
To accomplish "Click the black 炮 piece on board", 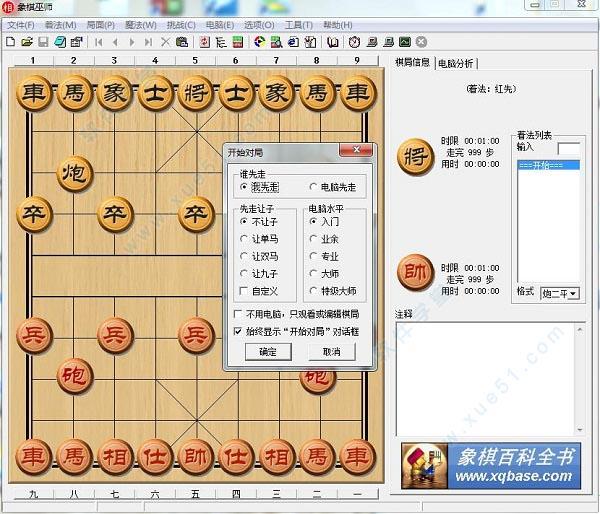I will pyautogui.click(x=75, y=173).
